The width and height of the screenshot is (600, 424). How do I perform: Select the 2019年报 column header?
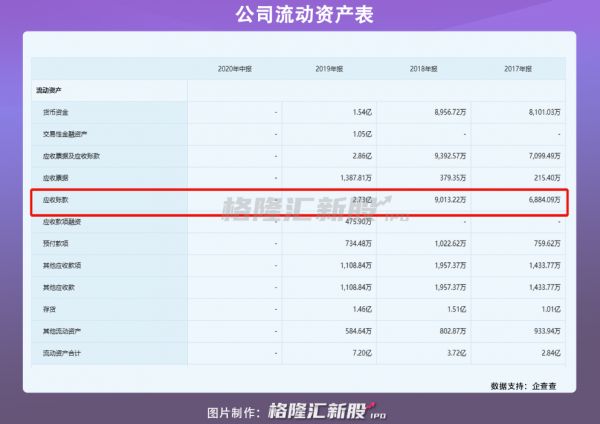click(x=329, y=69)
